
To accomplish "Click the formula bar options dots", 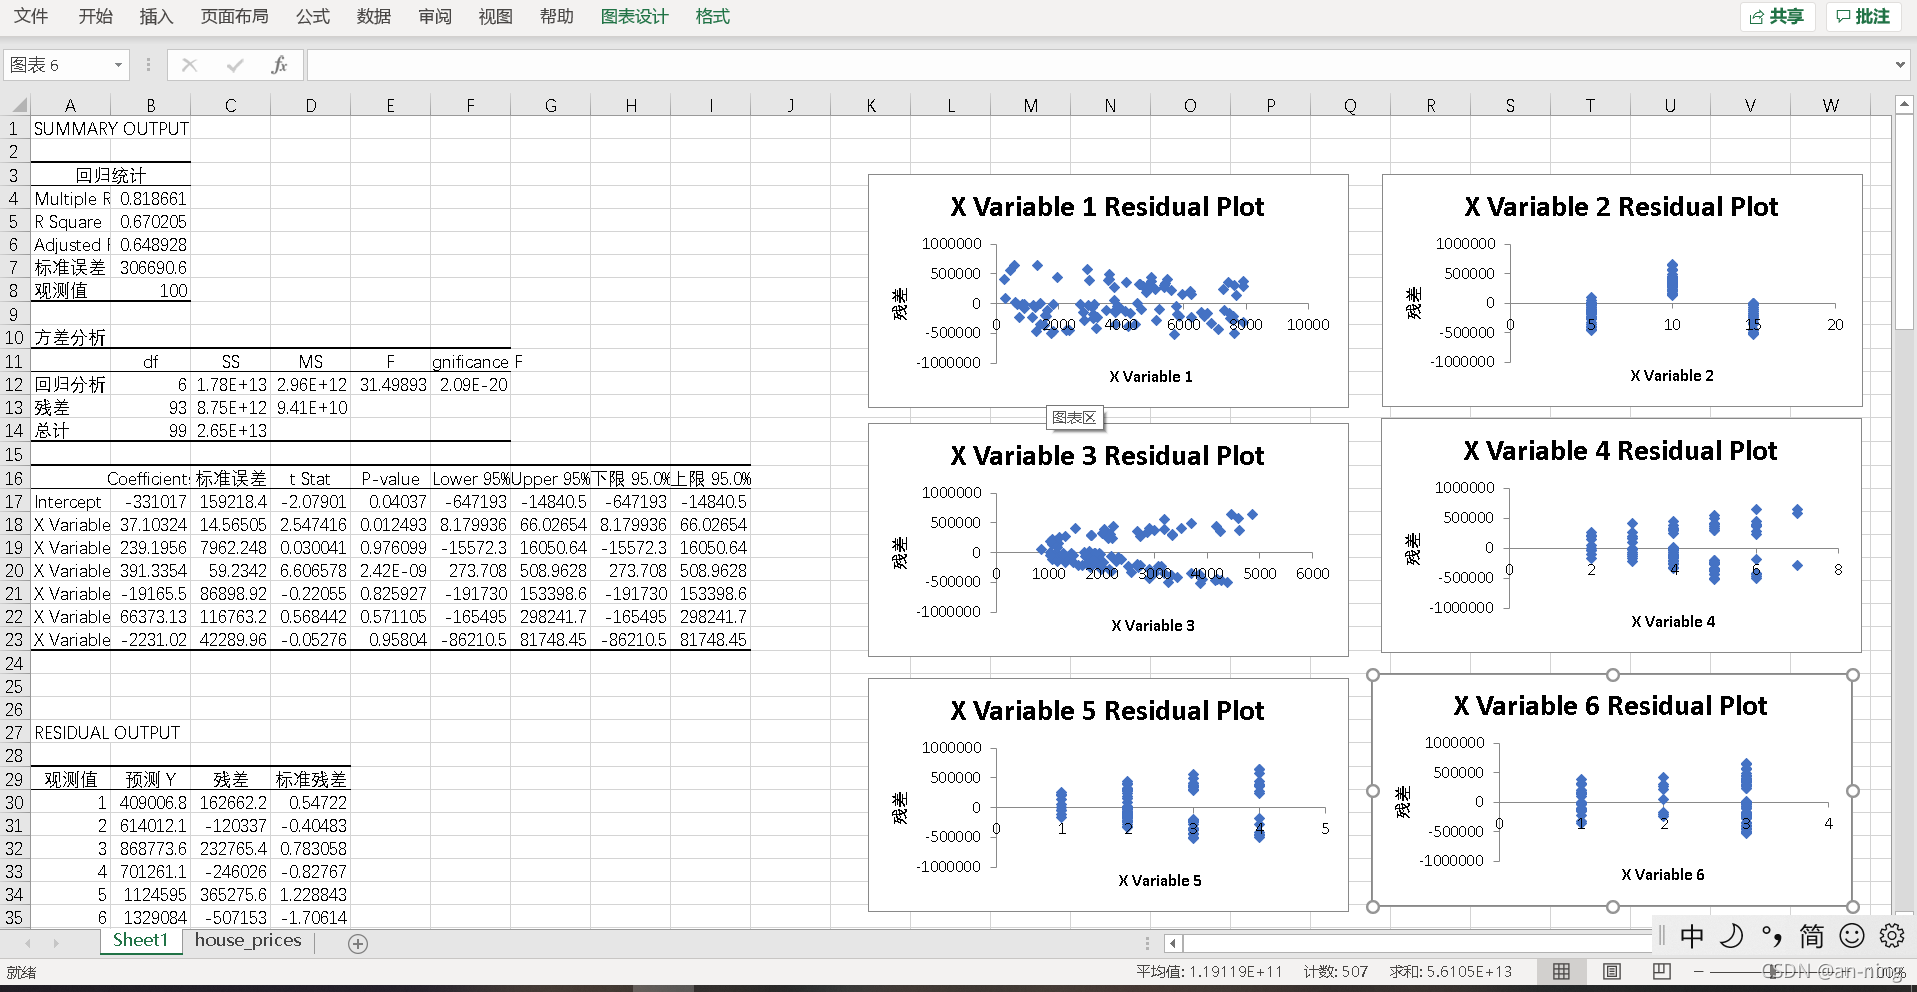I will (148, 65).
